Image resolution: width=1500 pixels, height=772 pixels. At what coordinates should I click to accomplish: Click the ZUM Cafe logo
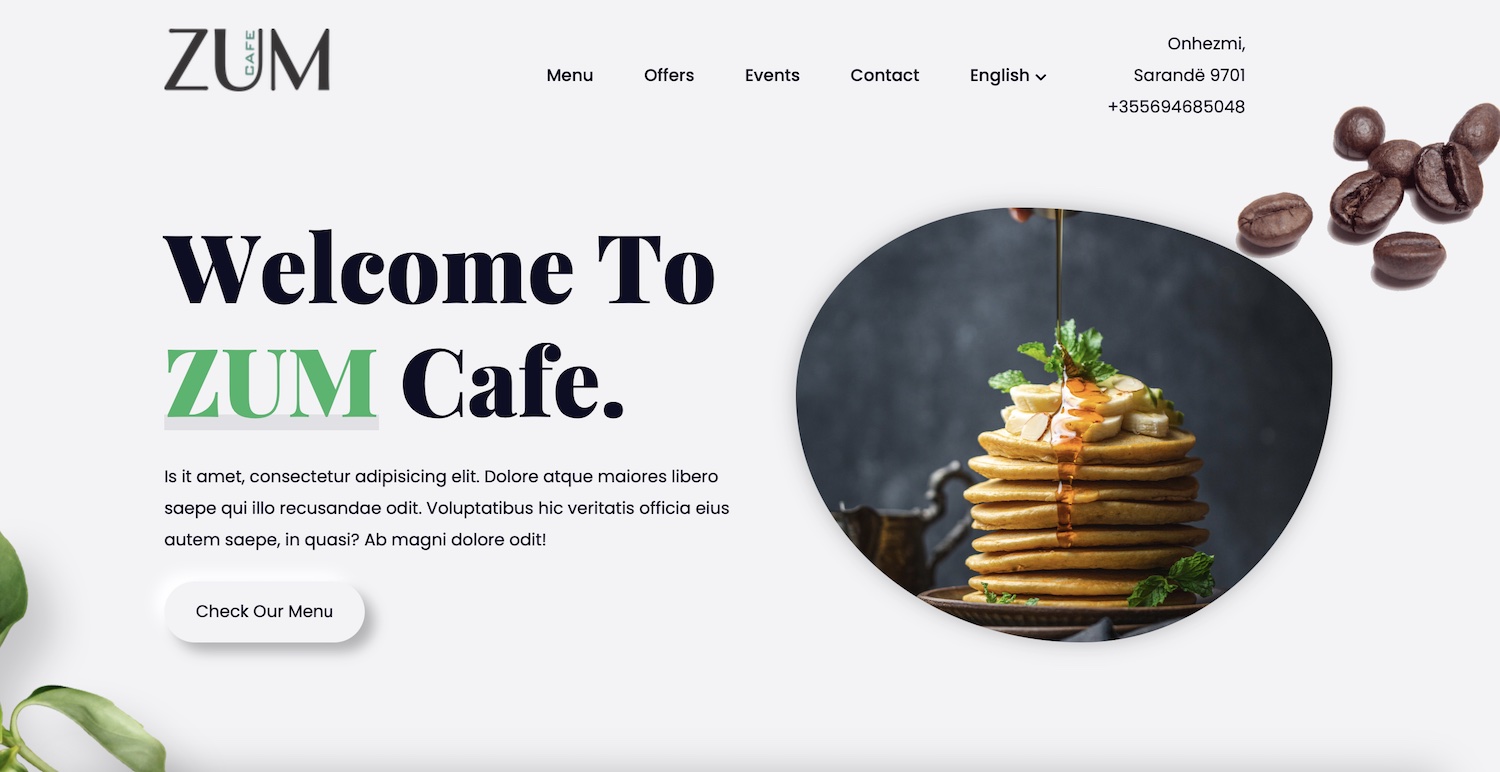247,60
